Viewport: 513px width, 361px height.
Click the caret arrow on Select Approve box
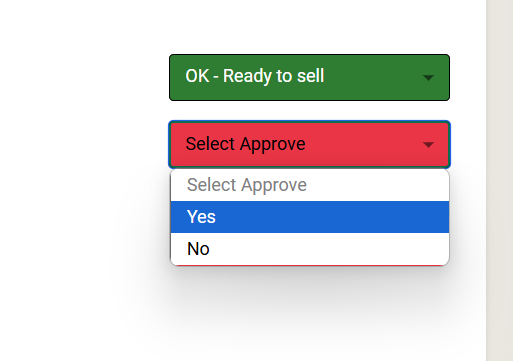[428, 145]
